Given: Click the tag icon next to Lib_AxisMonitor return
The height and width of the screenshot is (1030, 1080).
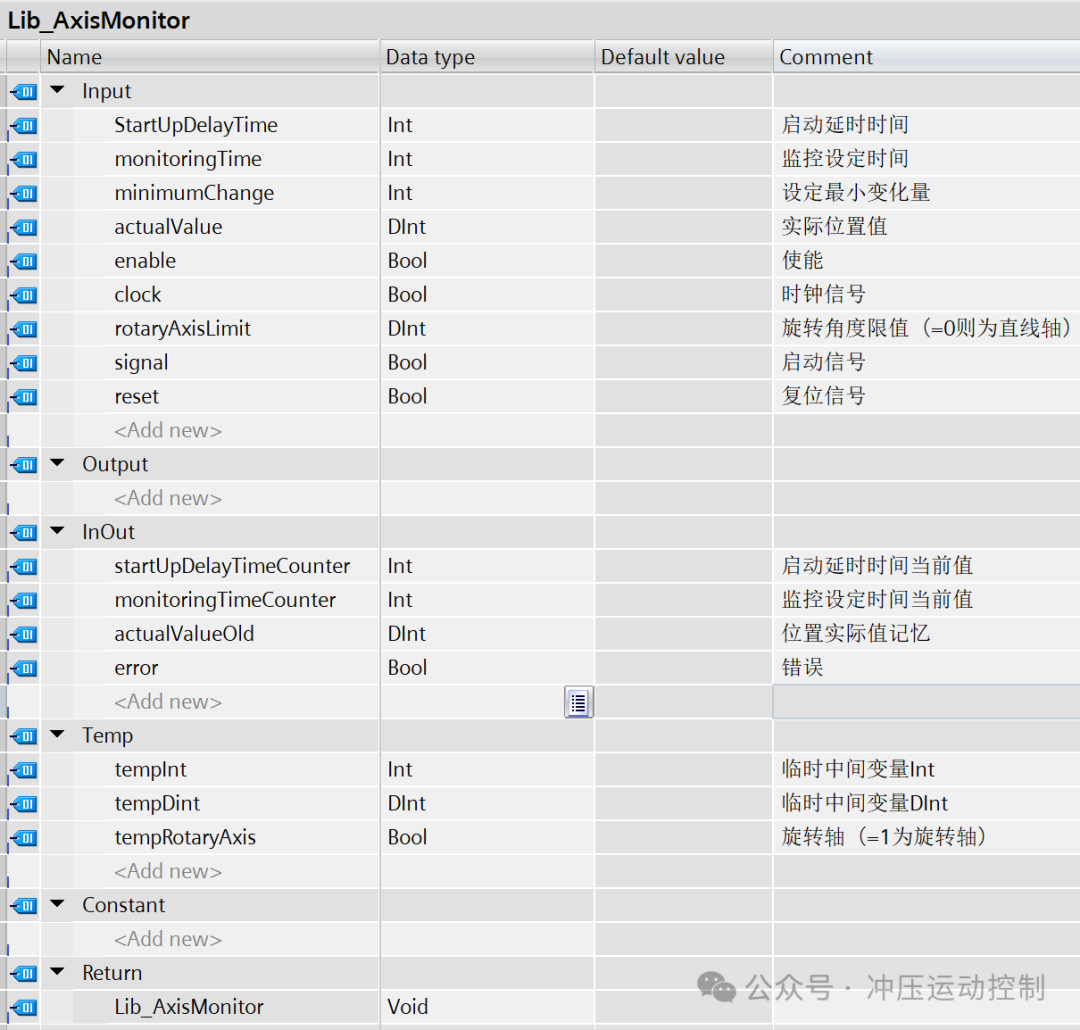Looking at the screenshot, I should [x=23, y=1007].
